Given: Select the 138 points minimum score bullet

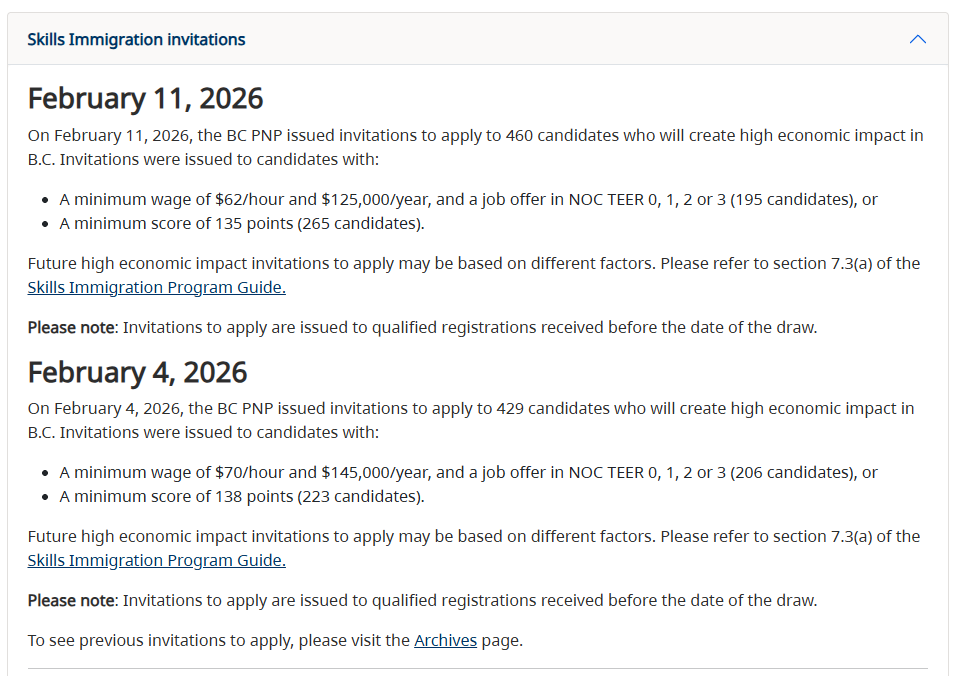Looking at the screenshot, I should pos(242,496).
